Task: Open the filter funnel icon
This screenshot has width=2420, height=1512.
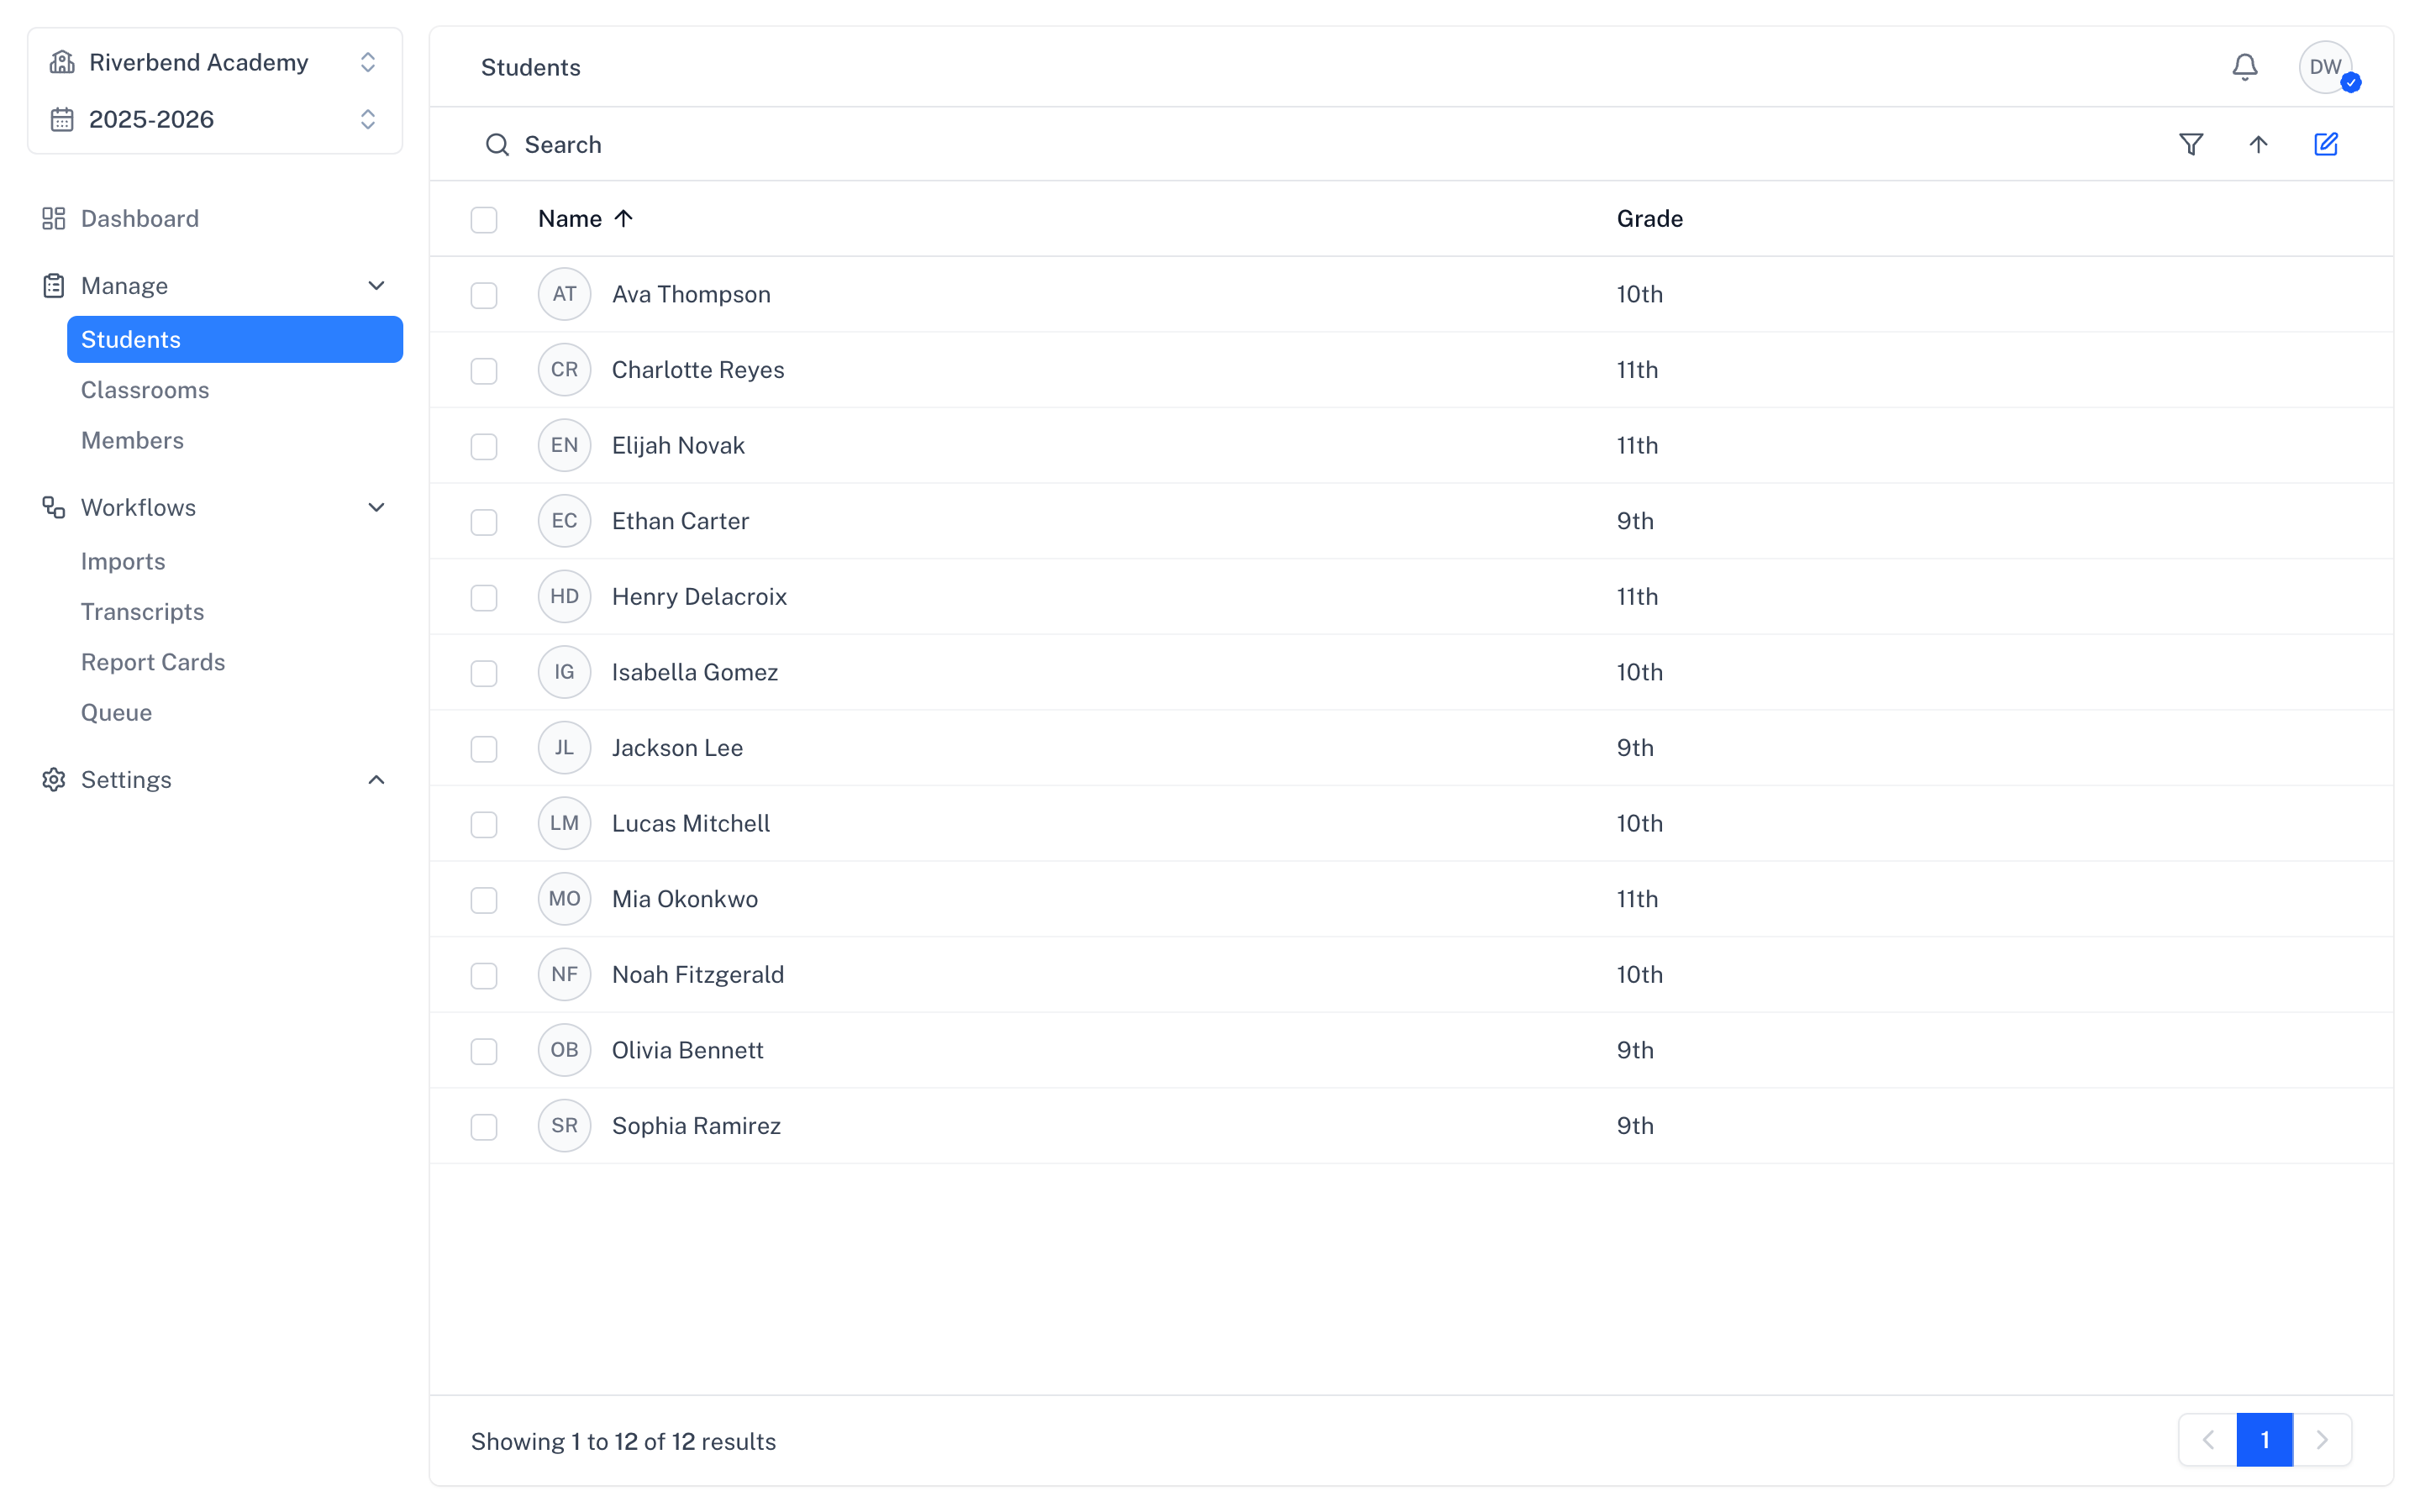Action: pos(2191,144)
